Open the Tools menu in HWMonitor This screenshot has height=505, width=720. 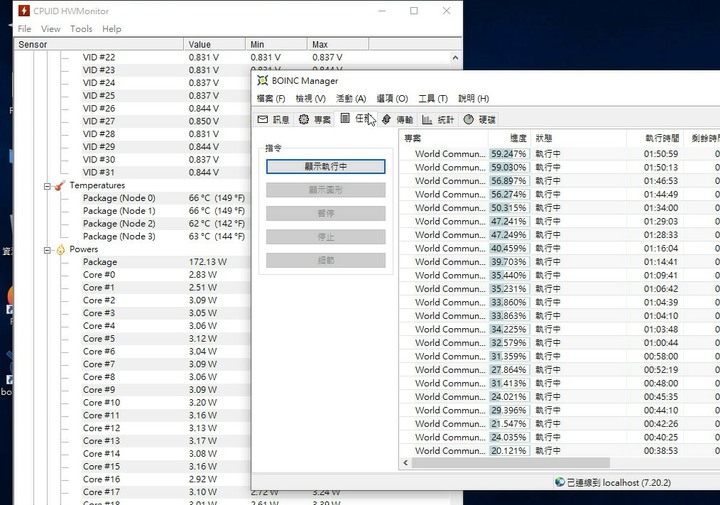coord(81,29)
